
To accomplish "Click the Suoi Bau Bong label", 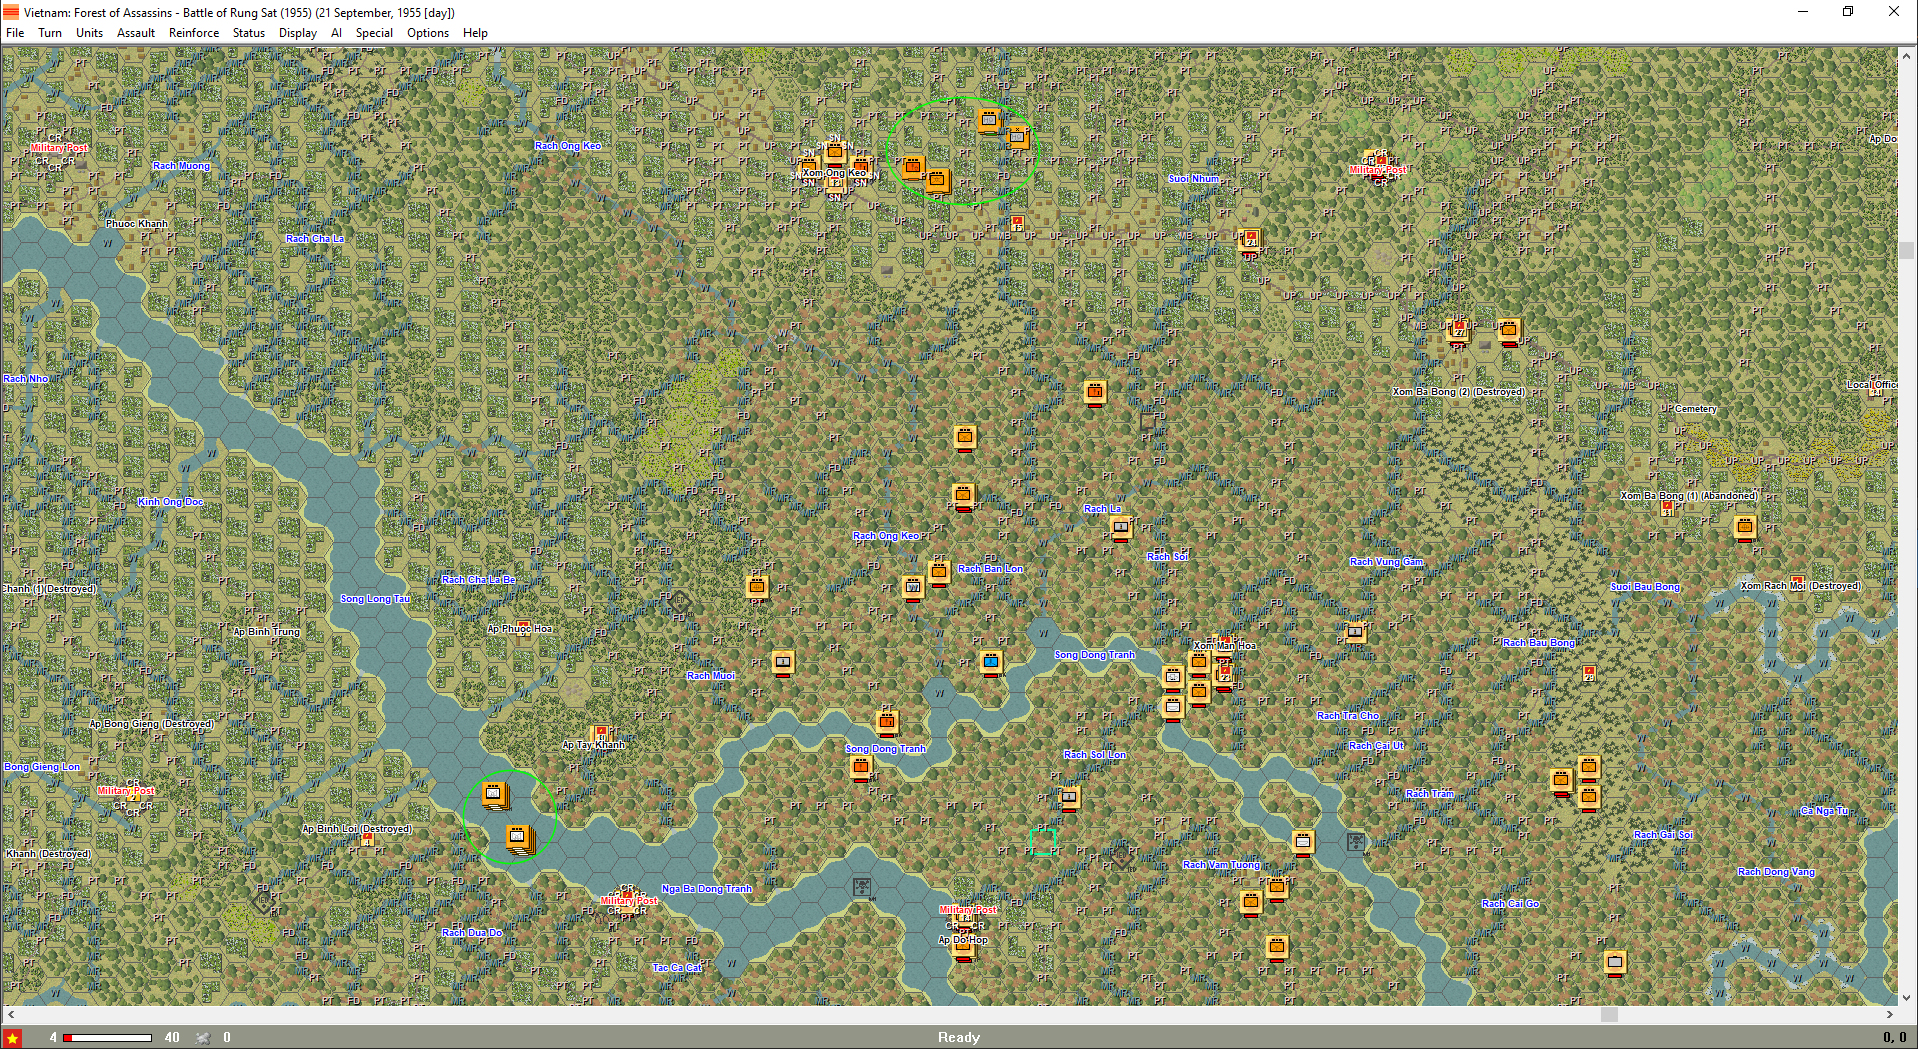I will pos(1645,587).
